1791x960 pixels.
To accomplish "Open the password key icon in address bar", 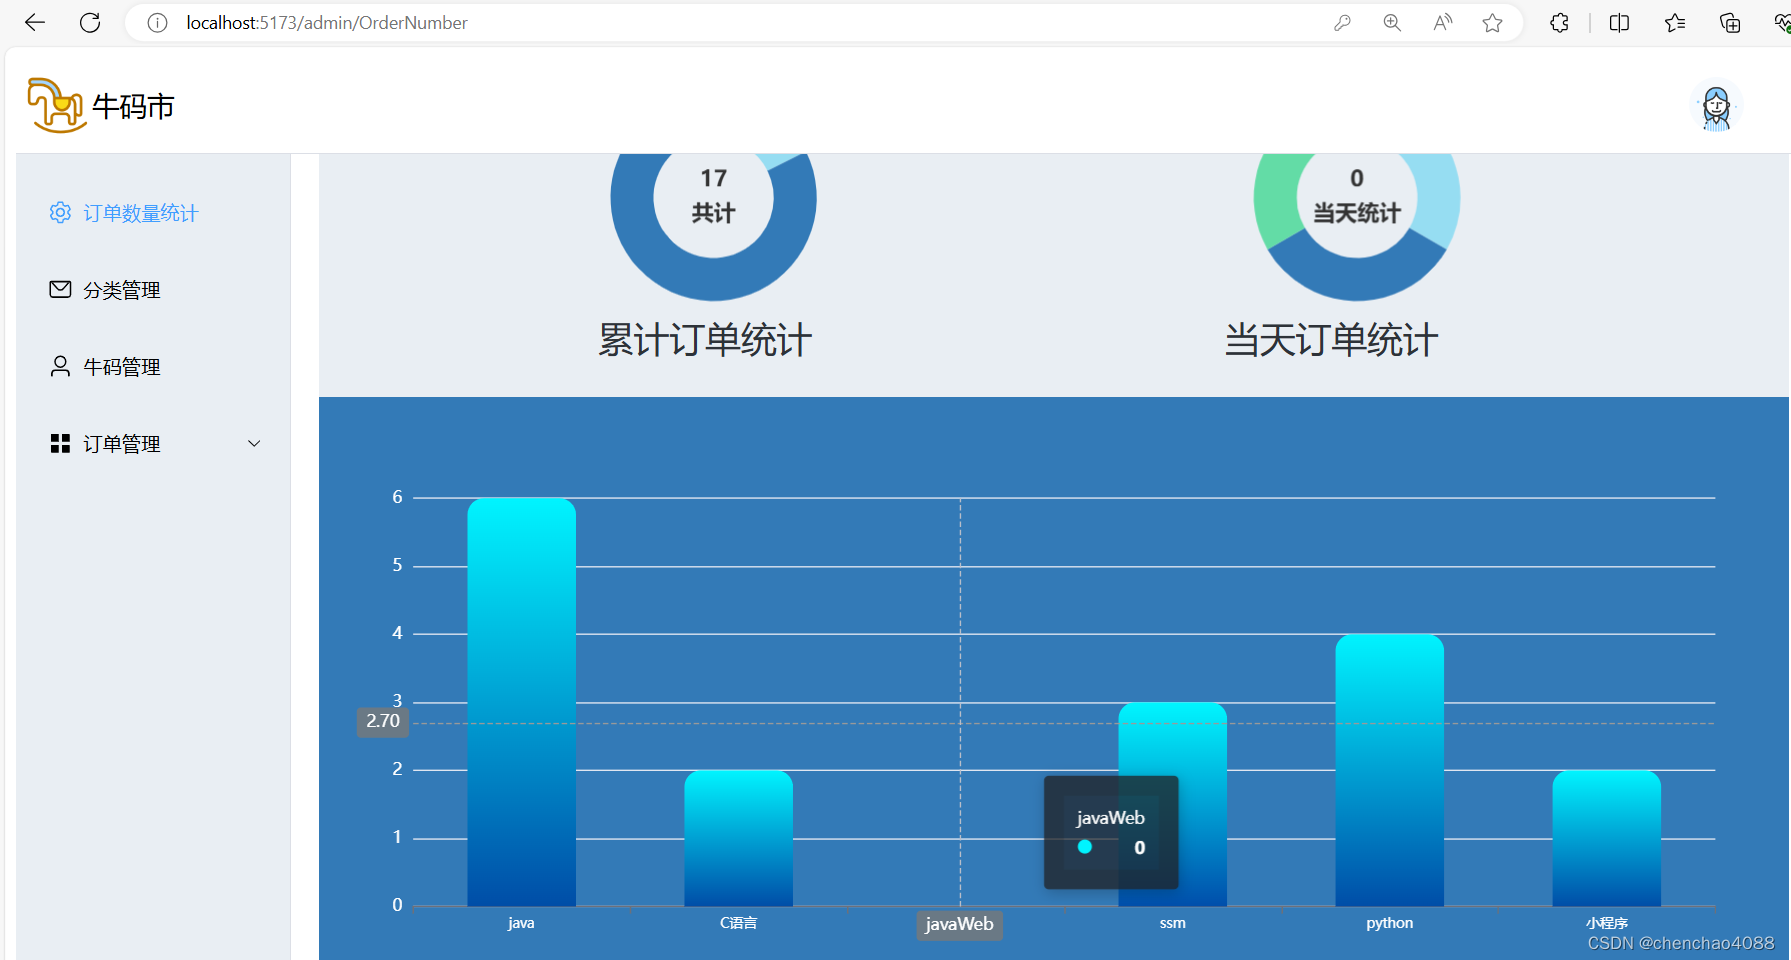I will [1342, 23].
